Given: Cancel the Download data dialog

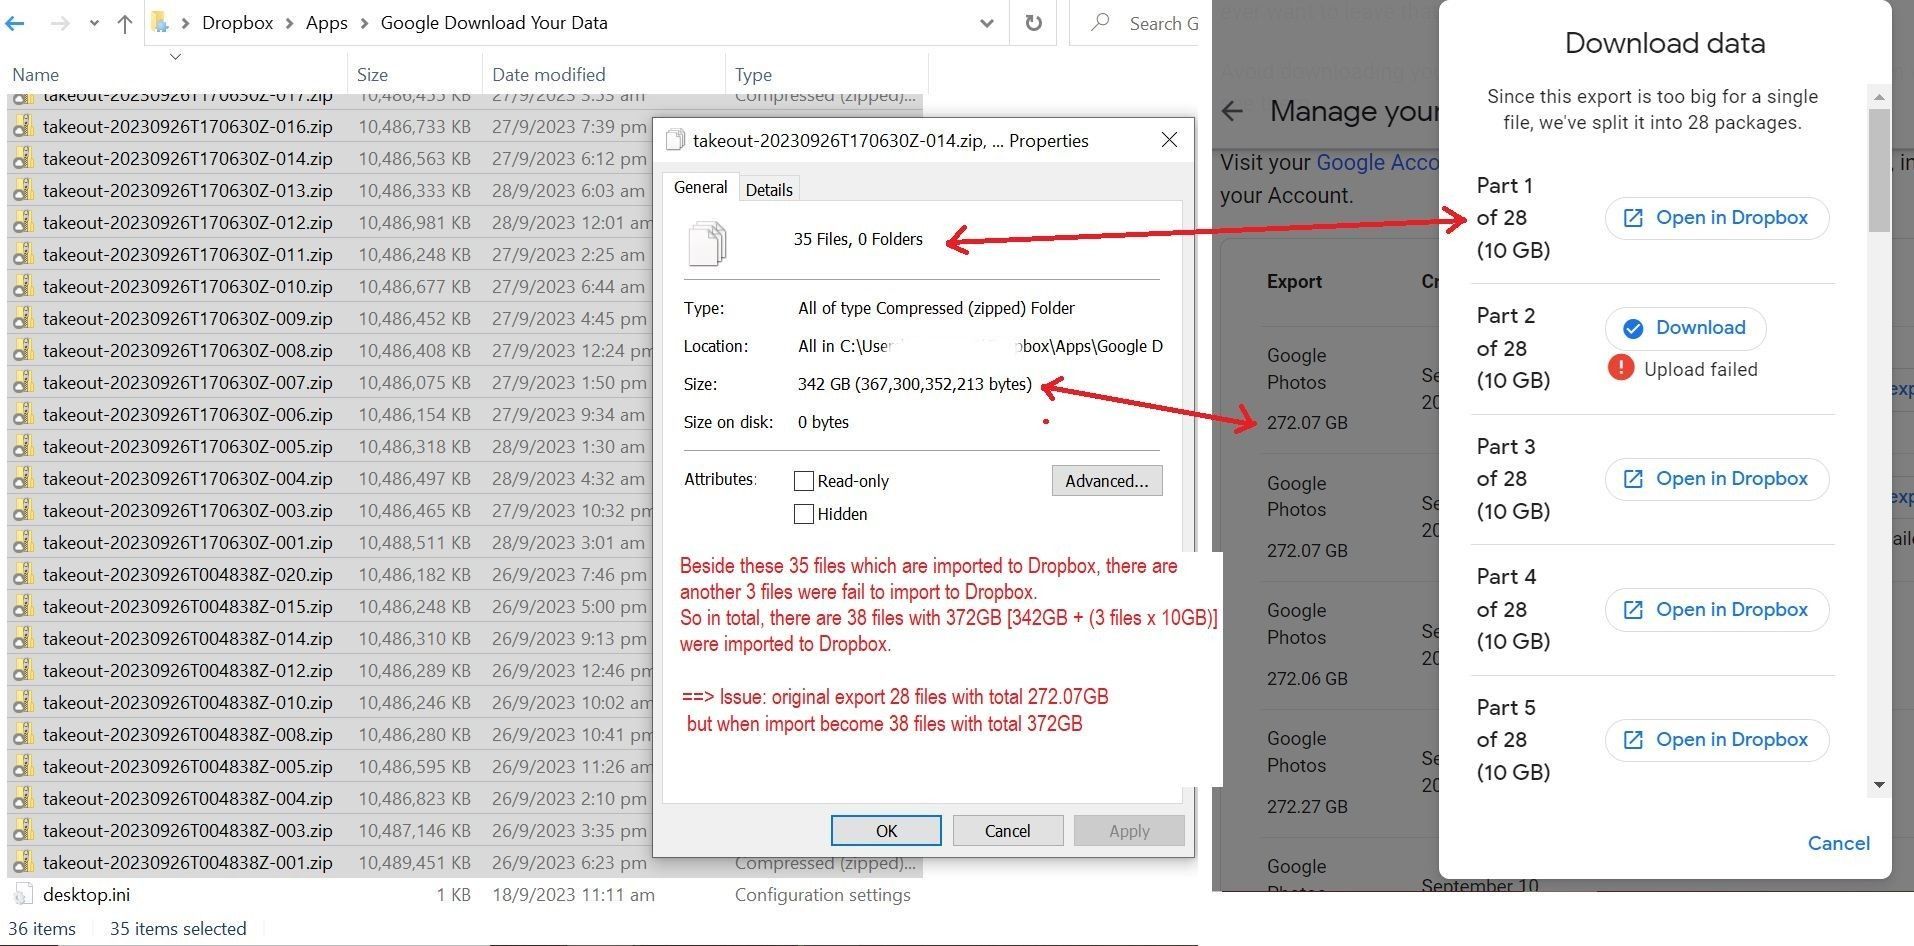Looking at the screenshot, I should tap(1838, 843).
